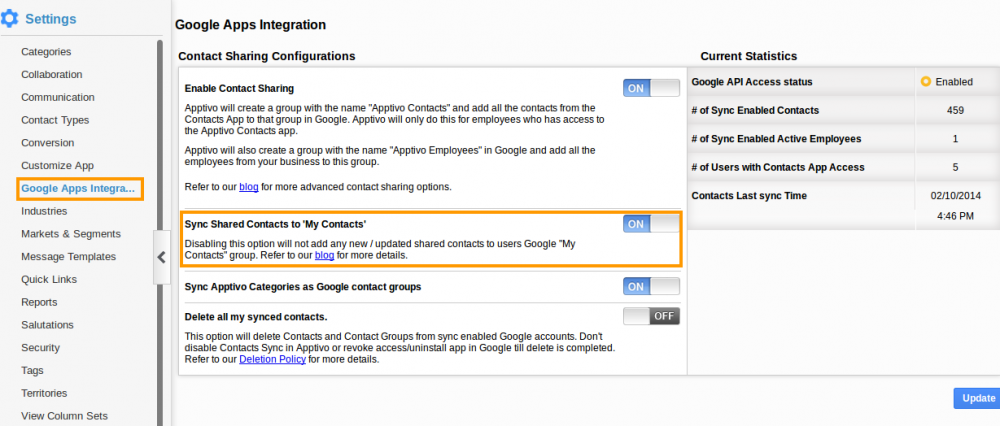Viewport: 1000px width, 426px height.
Task: Open the Deletion Policy link
Action: click(x=272, y=360)
